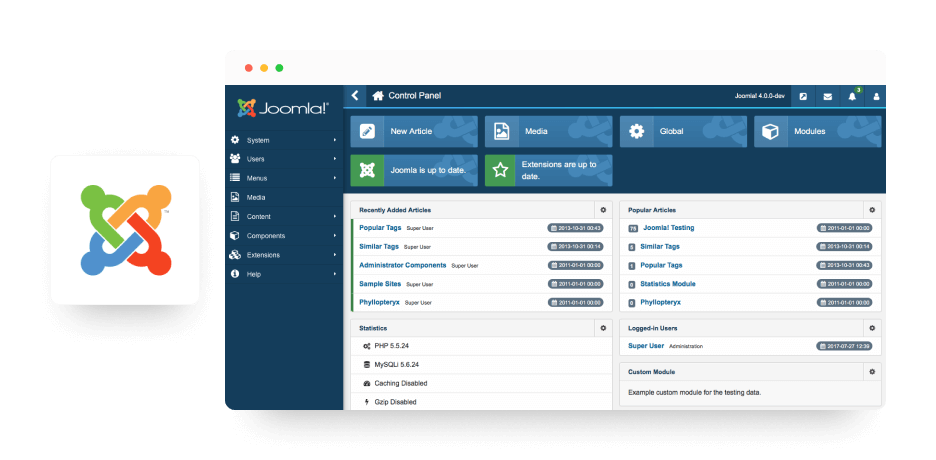The width and height of the screenshot is (936, 460).
Task: Click the Menus list icon in sidebar
Action: (235, 178)
